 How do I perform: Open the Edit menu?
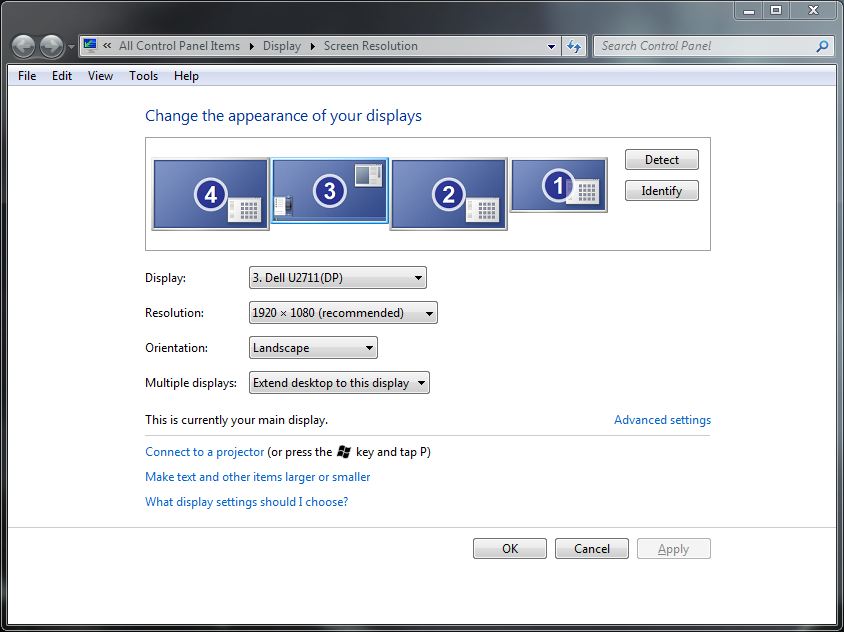62,76
